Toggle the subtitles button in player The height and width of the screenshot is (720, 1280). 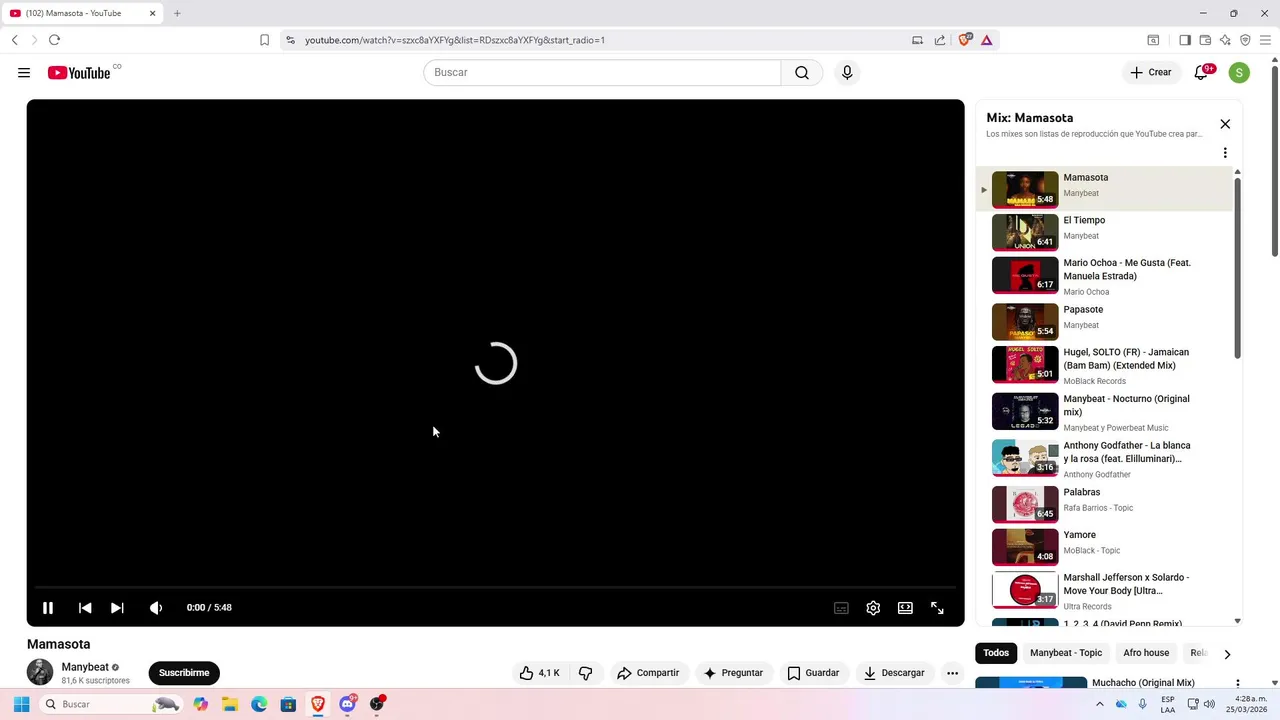point(842,608)
